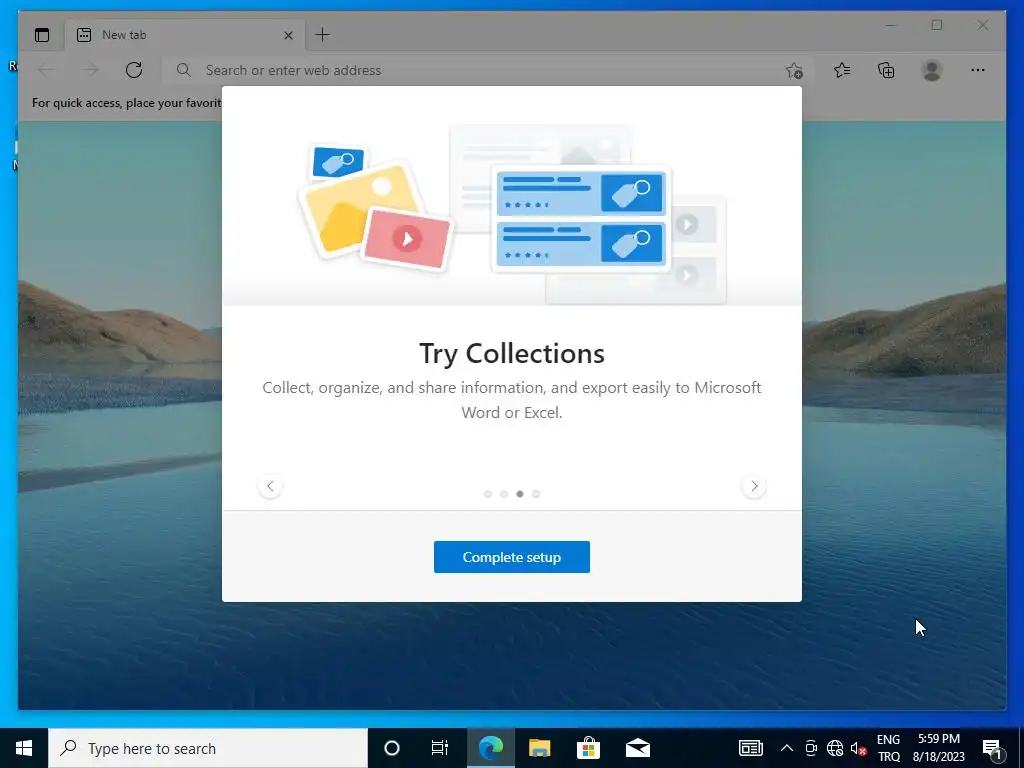The image size is (1024, 768).
Task: Add this page to favorites star icon
Action: (794, 71)
